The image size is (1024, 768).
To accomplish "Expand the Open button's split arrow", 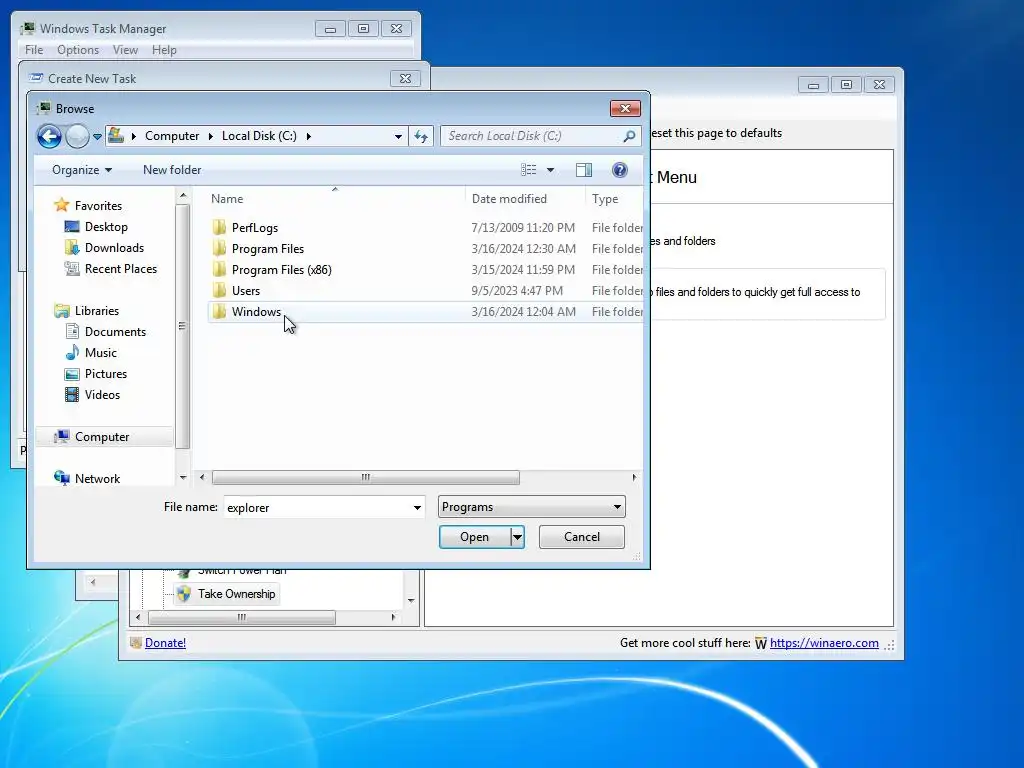I will (517, 537).
